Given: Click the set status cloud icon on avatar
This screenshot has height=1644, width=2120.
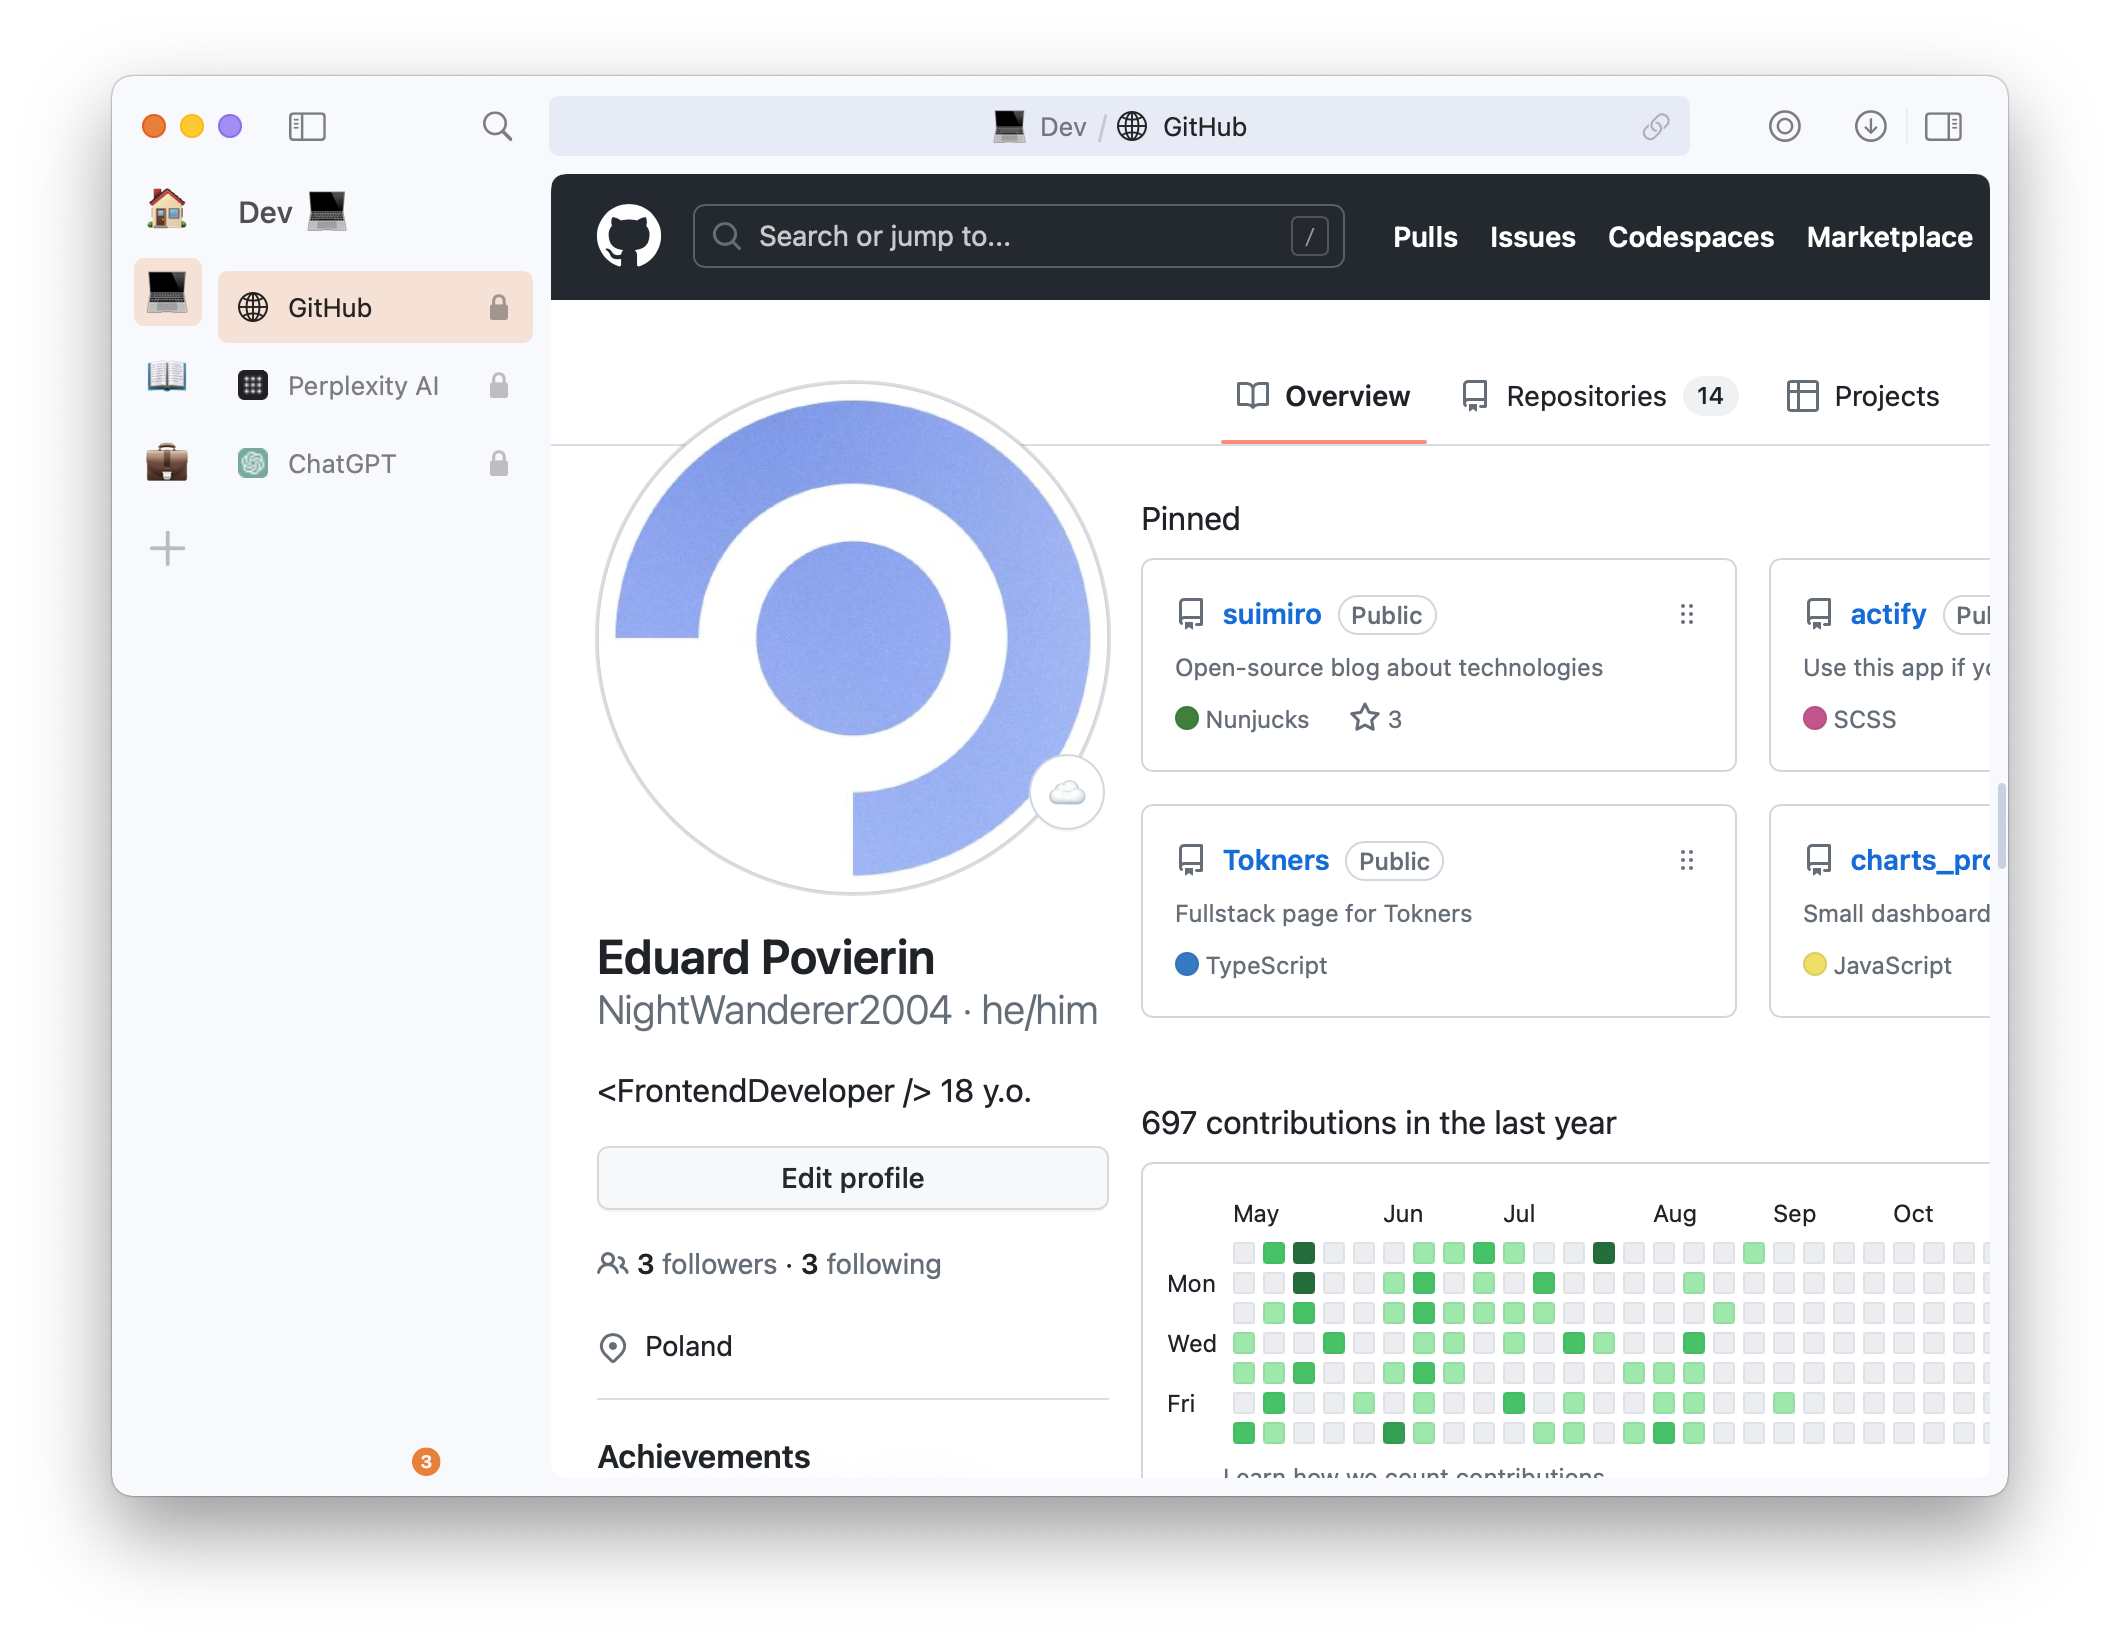Looking at the screenshot, I should (x=1067, y=793).
